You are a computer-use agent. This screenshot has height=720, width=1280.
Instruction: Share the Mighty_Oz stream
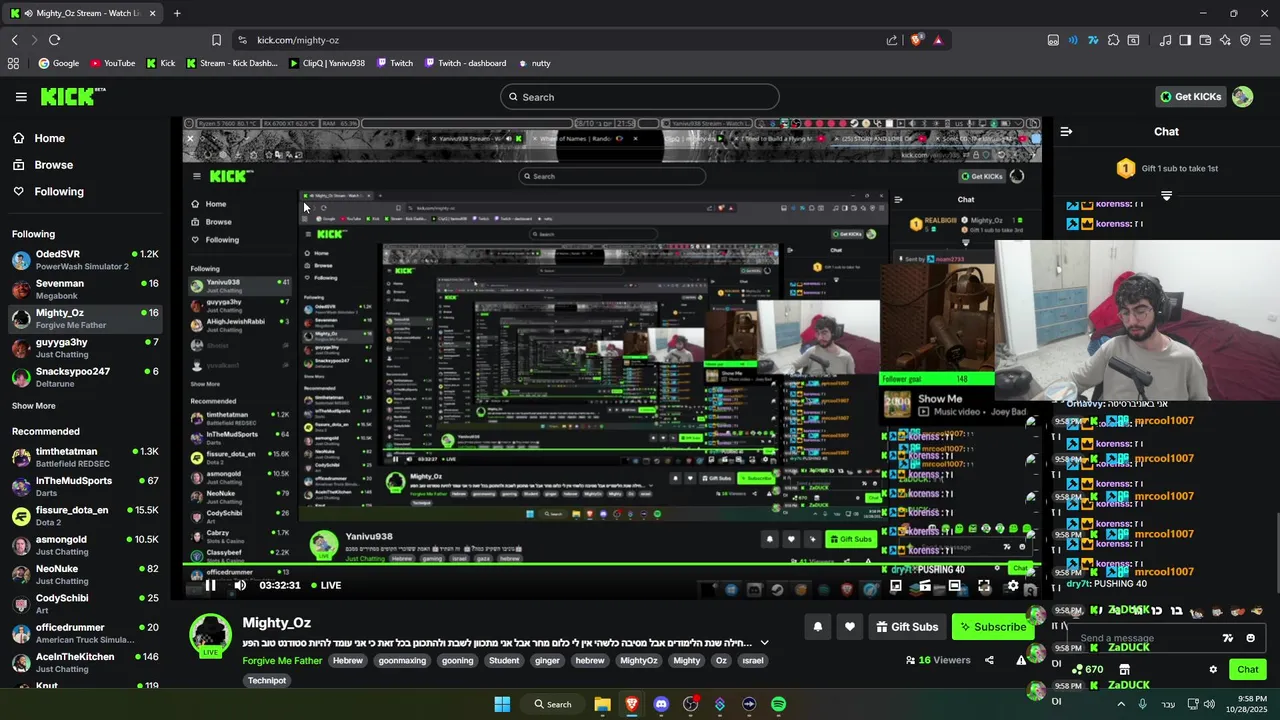(x=989, y=660)
